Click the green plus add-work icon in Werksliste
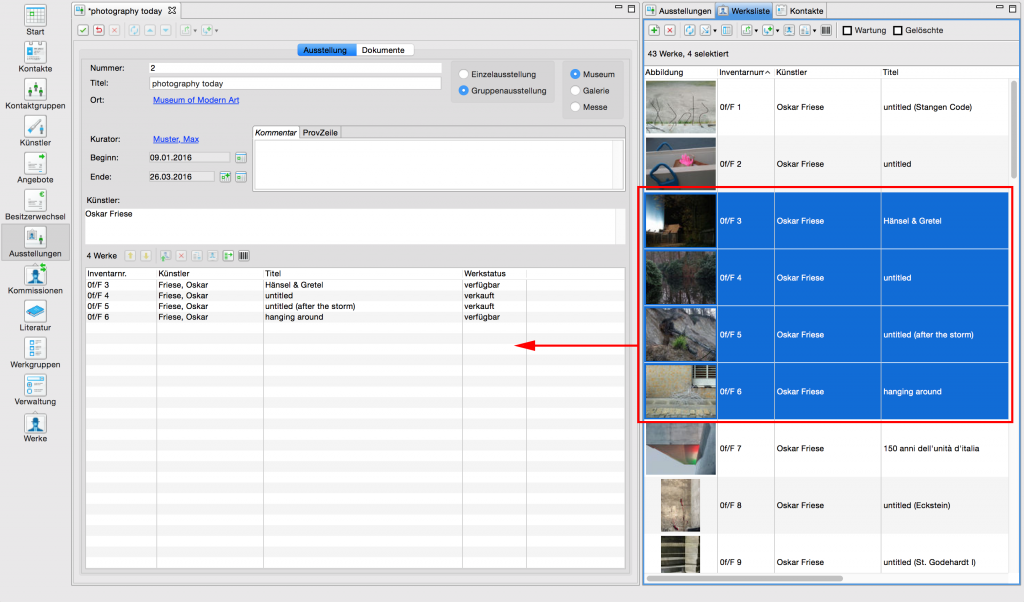The image size is (1024, 602). point(654,30)
